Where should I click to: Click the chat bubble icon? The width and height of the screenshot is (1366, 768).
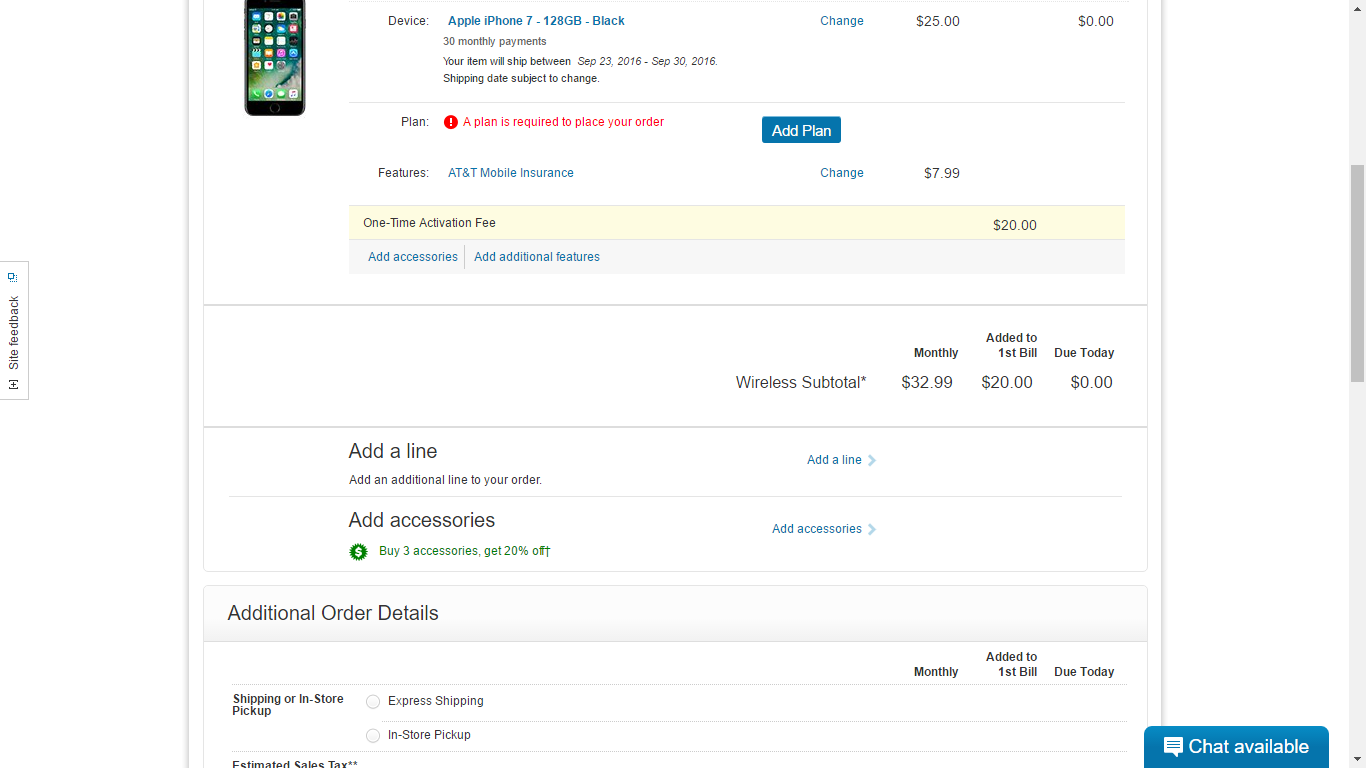[1173, 747]
